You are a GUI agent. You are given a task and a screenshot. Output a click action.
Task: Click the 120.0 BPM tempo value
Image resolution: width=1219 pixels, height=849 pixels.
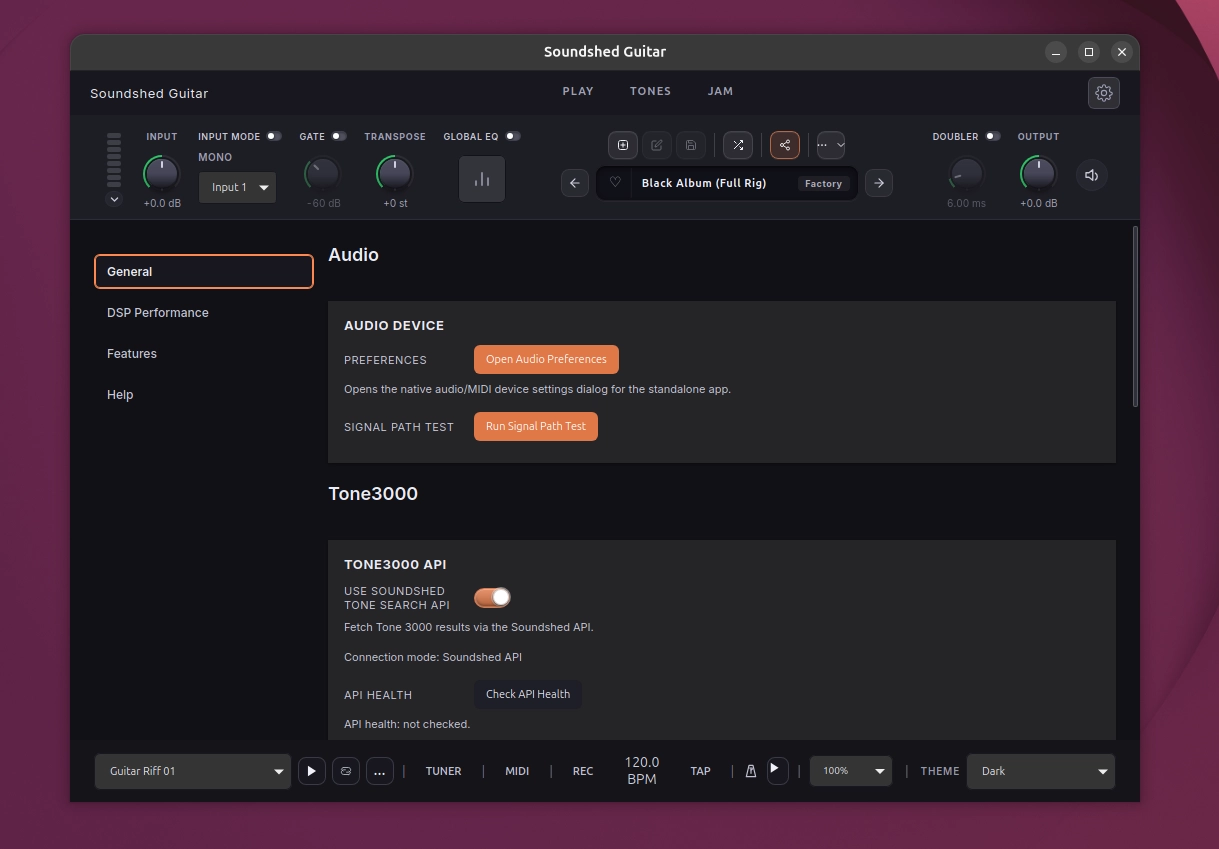click(642, 770)
